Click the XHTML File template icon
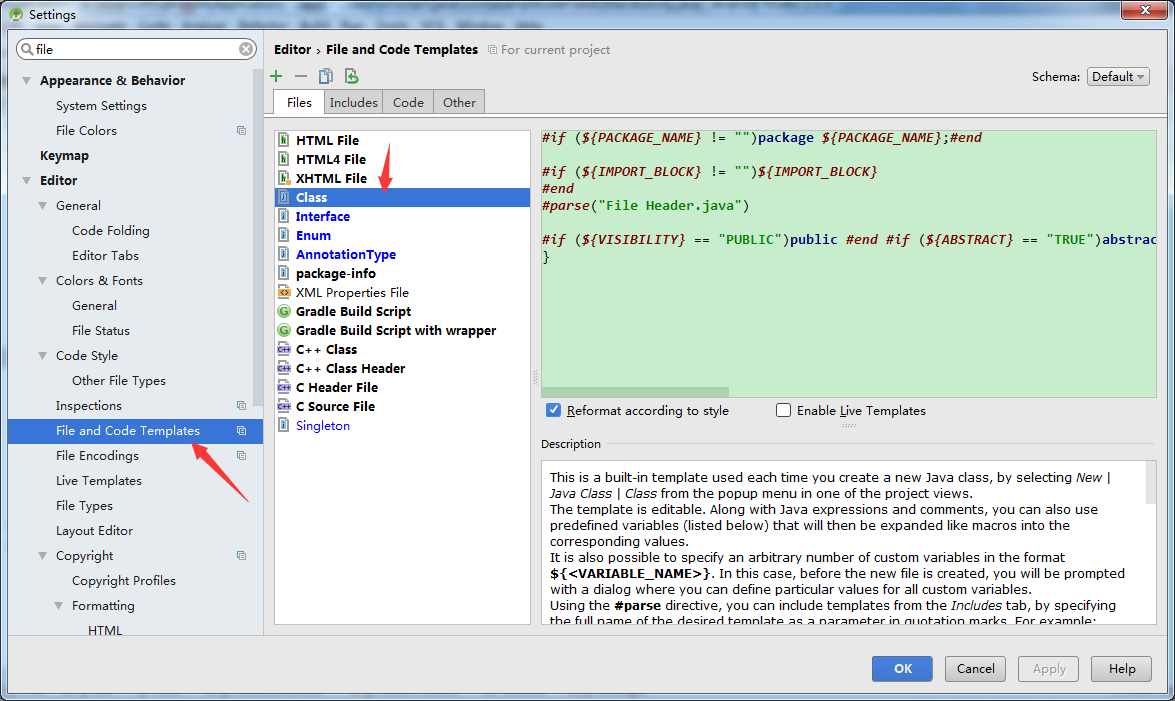1175x701 pixels. pos(284,178)
